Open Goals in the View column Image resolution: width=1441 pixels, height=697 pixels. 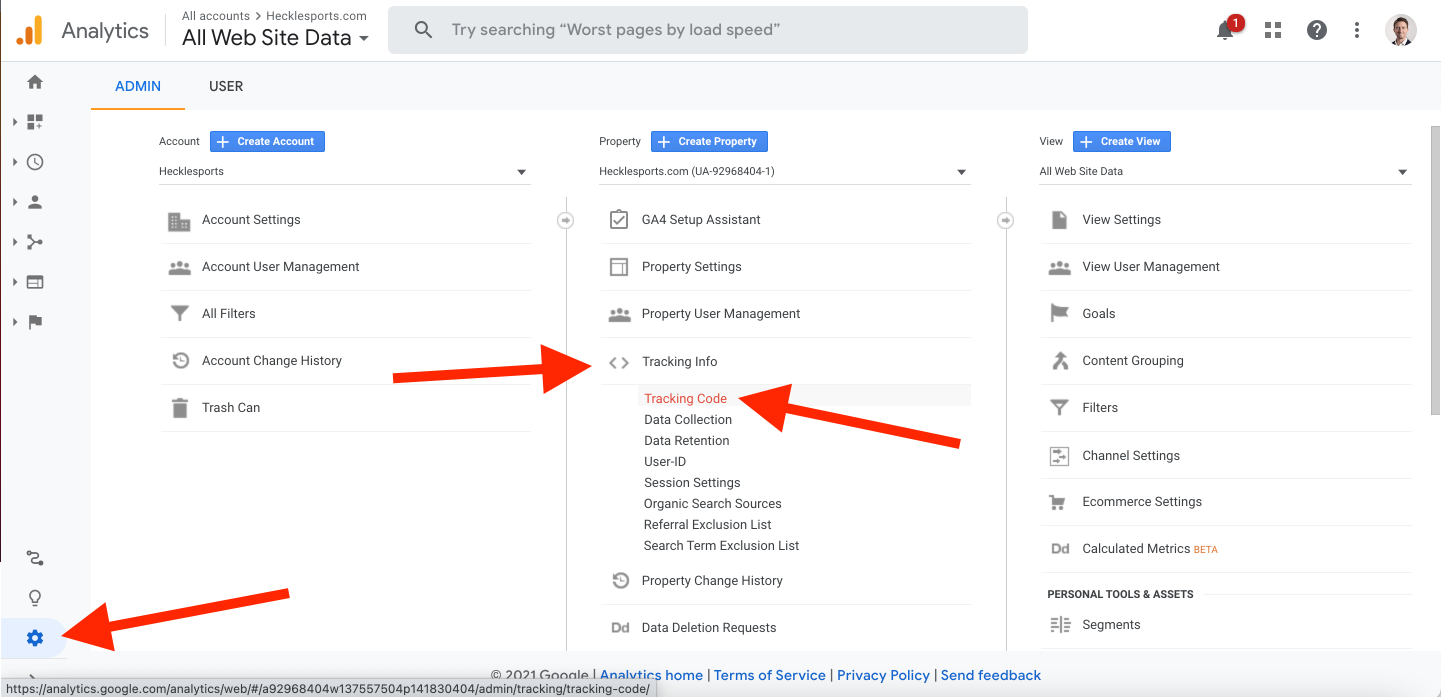[x=1098, y=314]
